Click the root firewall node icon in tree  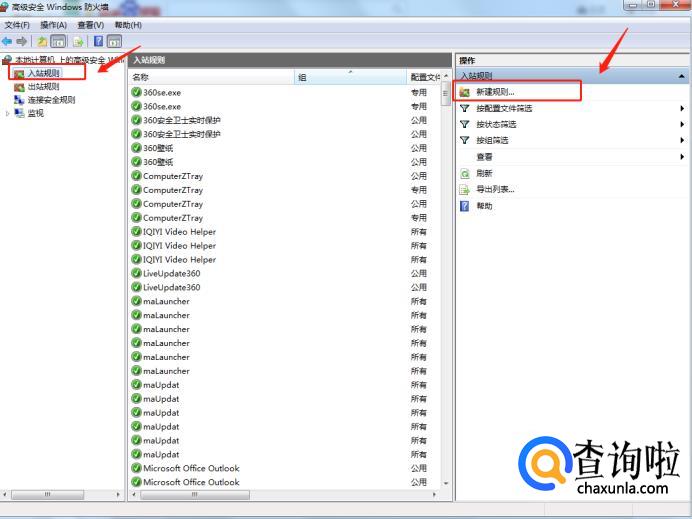[7, 60]
